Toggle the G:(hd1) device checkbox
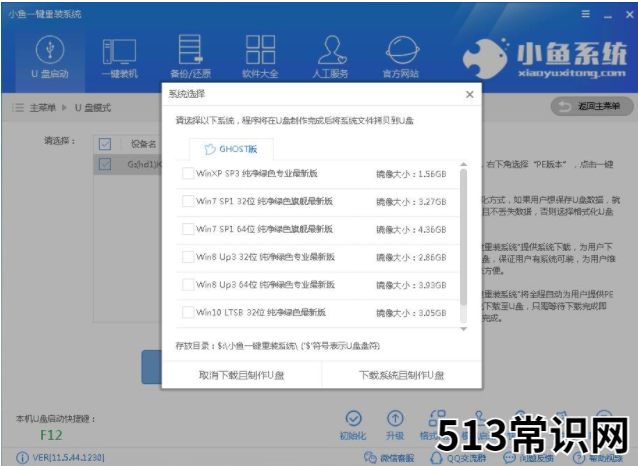Image resolution: width=638 pixels, height=466 pixels. pyautogui.click(x=105, y=164)
